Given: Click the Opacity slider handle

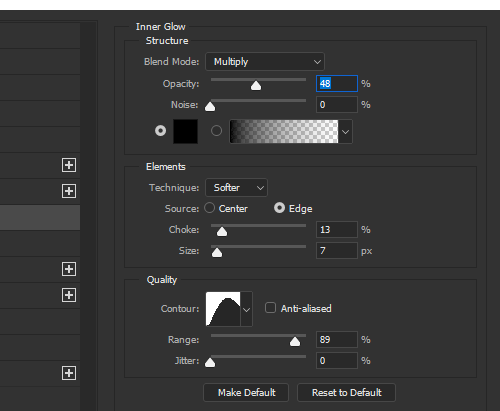Looking at the screenshot, I should (256, 86).
